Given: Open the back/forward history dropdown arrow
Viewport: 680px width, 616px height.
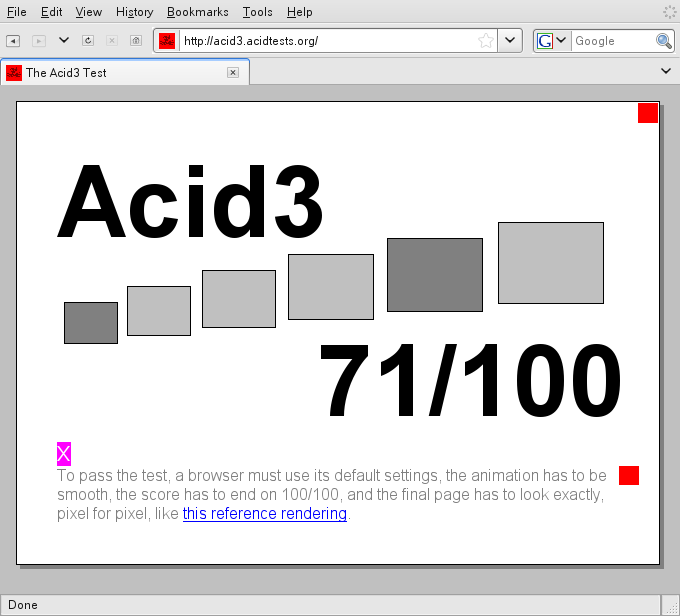Looking at the screenshot, I should click(64, 40).
